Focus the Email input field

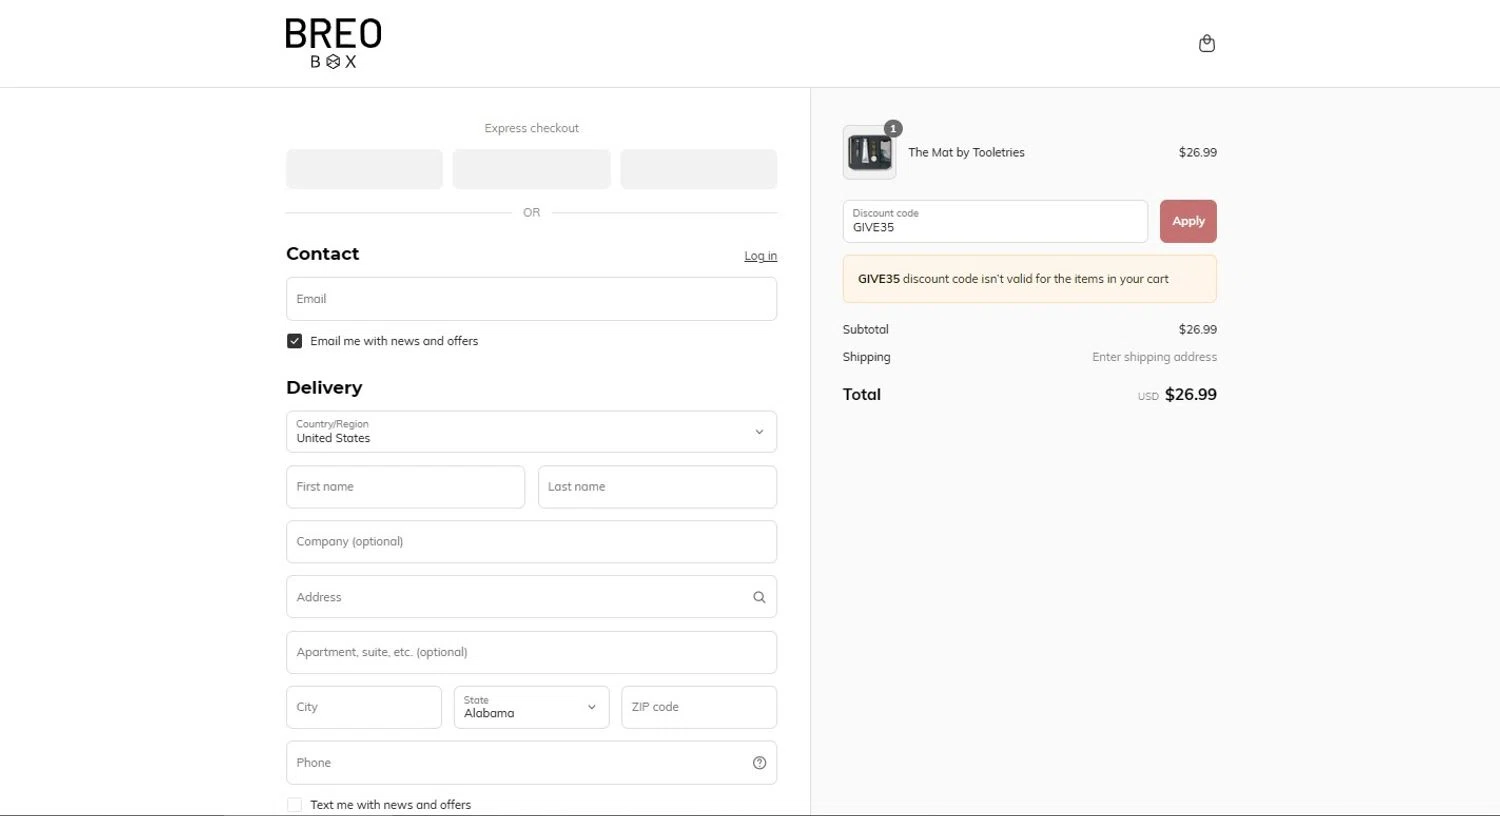coord(531,299)
